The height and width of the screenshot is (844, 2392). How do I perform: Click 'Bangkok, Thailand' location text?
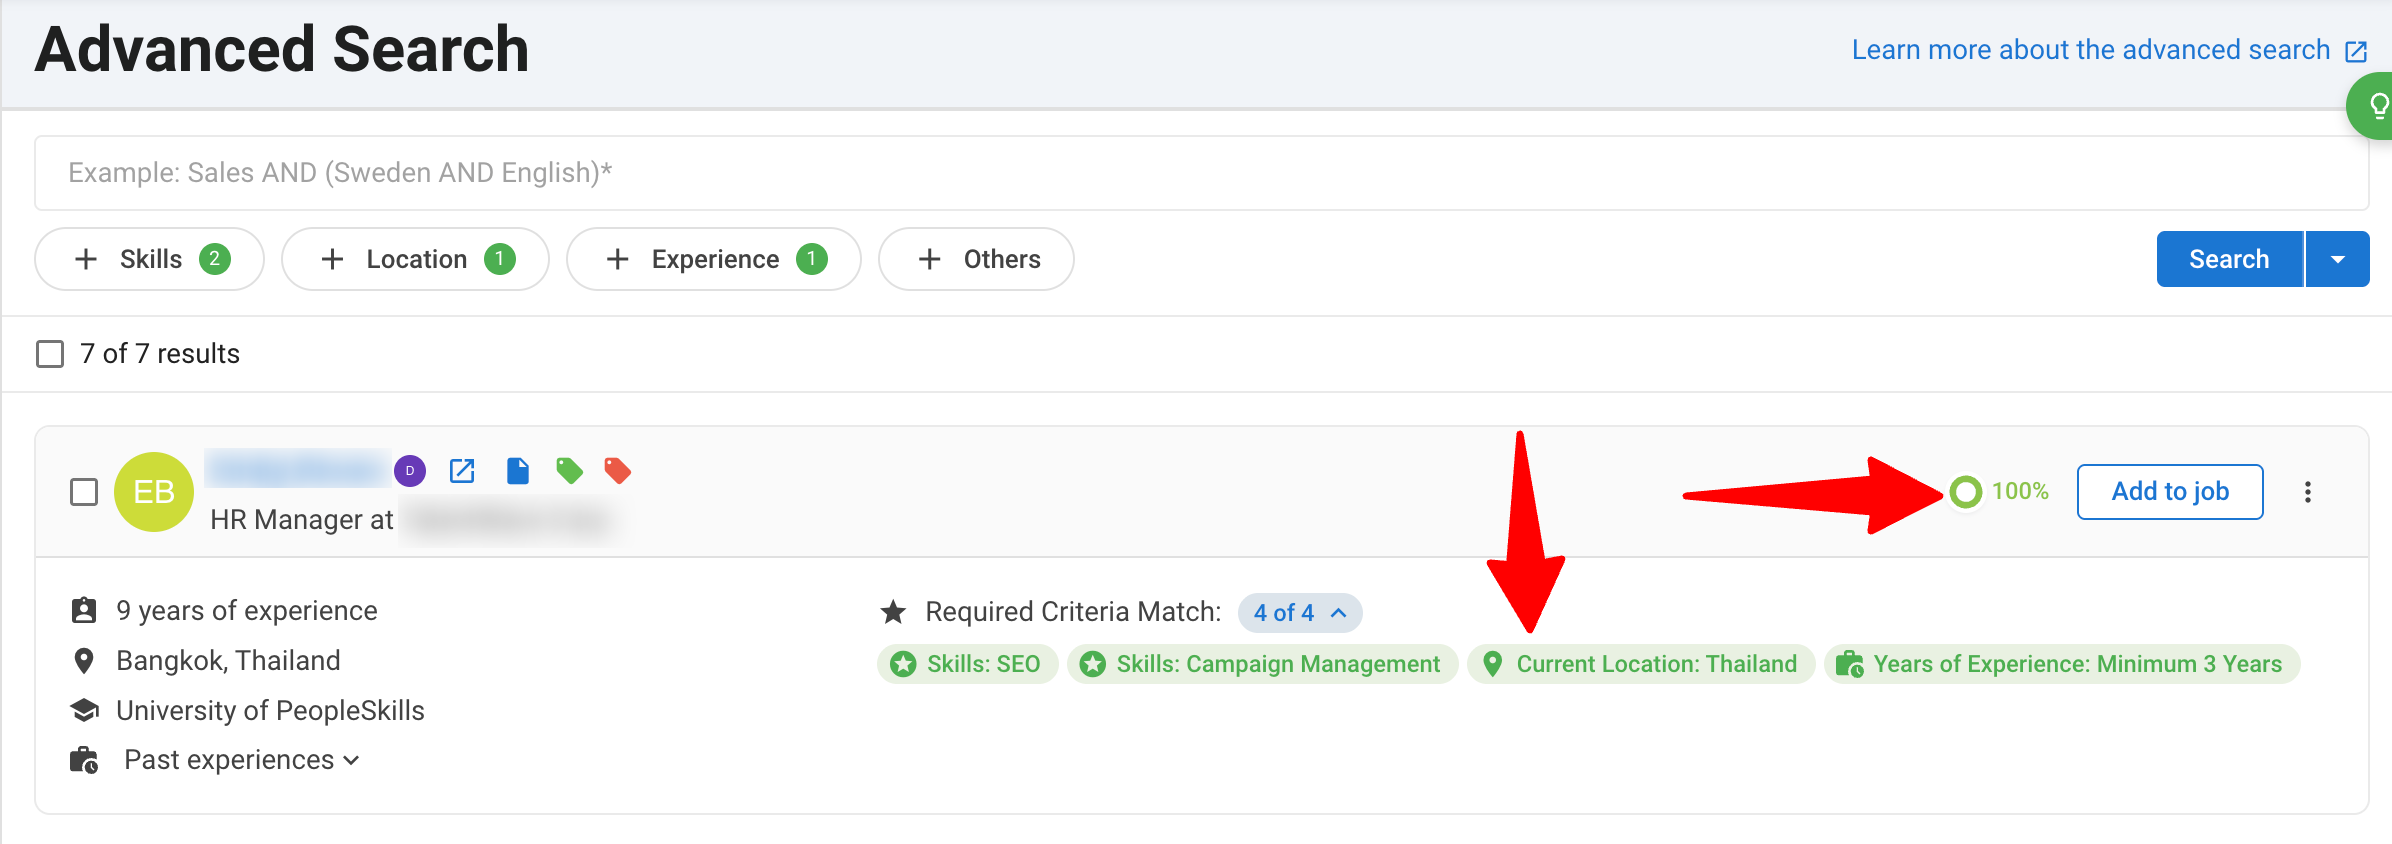[x=228, y=661]
